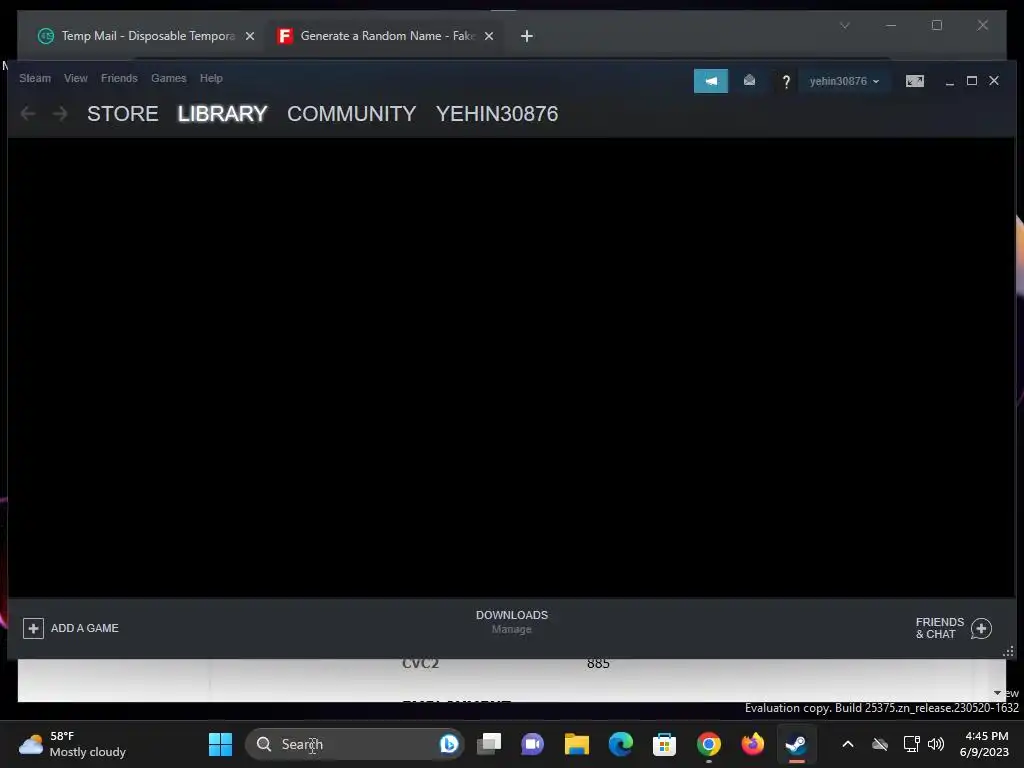Click the CVC2 label in browser page
This screenshot has height=768, width=1024.
coord(420,664)
